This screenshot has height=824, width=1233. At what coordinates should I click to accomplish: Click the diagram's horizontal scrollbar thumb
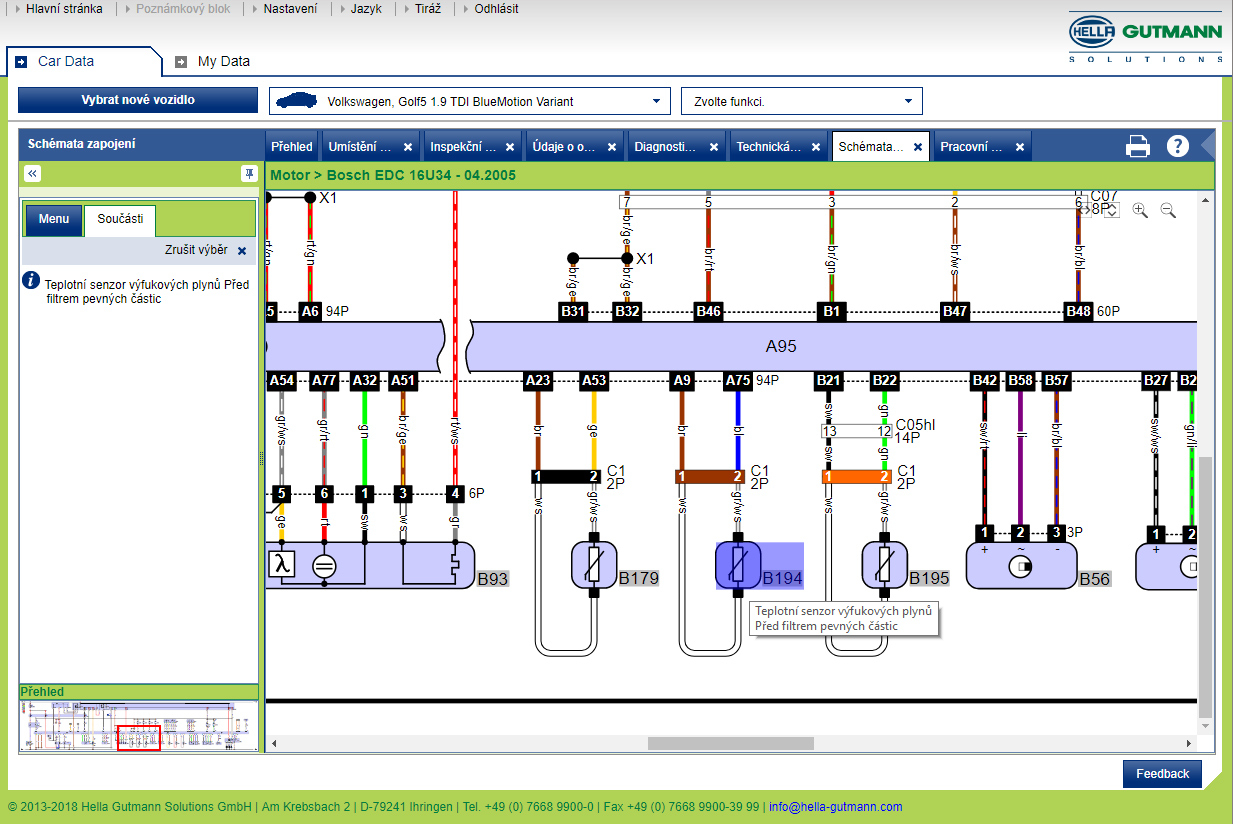pyautogui.click(x=731, y=743)
